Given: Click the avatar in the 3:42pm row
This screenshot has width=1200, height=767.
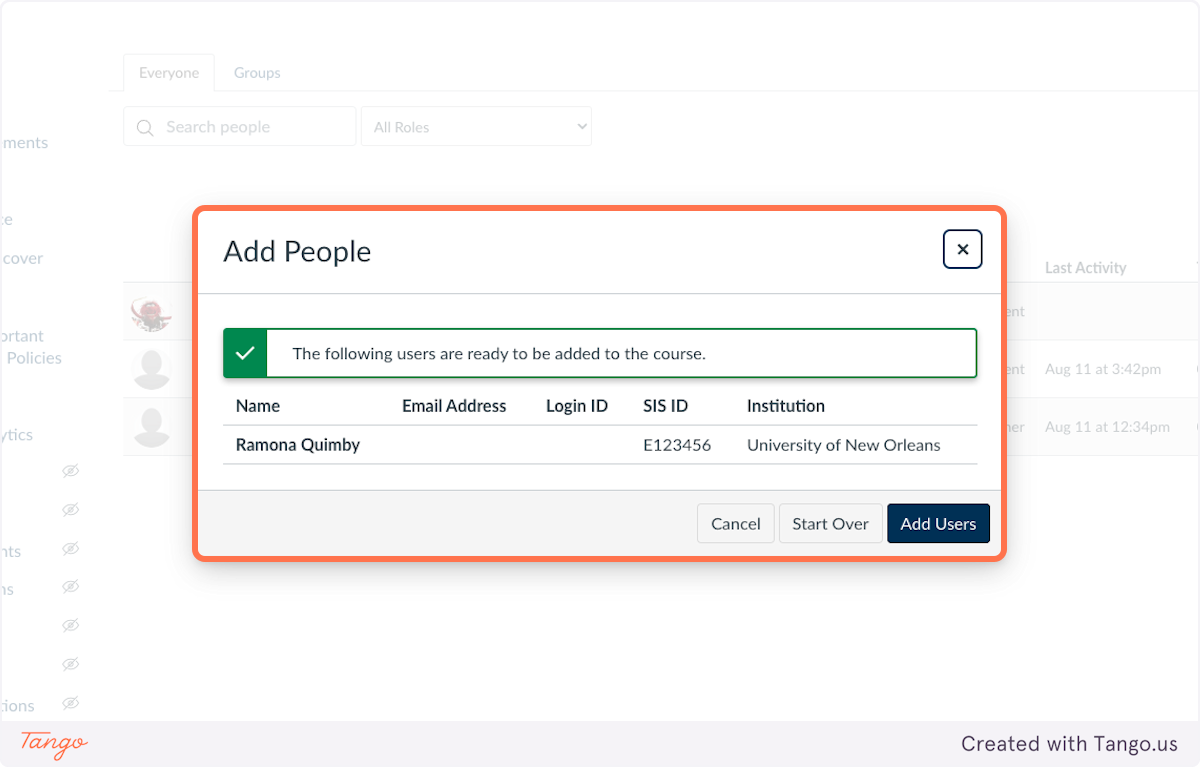Looking at the screenshot, I should 151,370.
